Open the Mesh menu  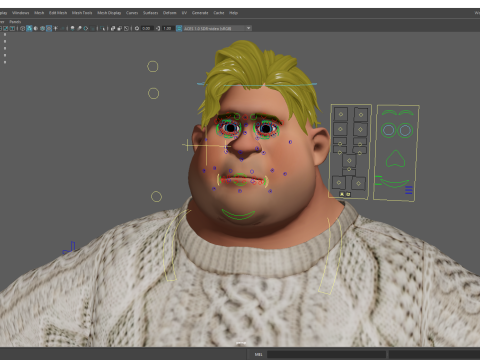pyautogui.click(x=39, y=13)
